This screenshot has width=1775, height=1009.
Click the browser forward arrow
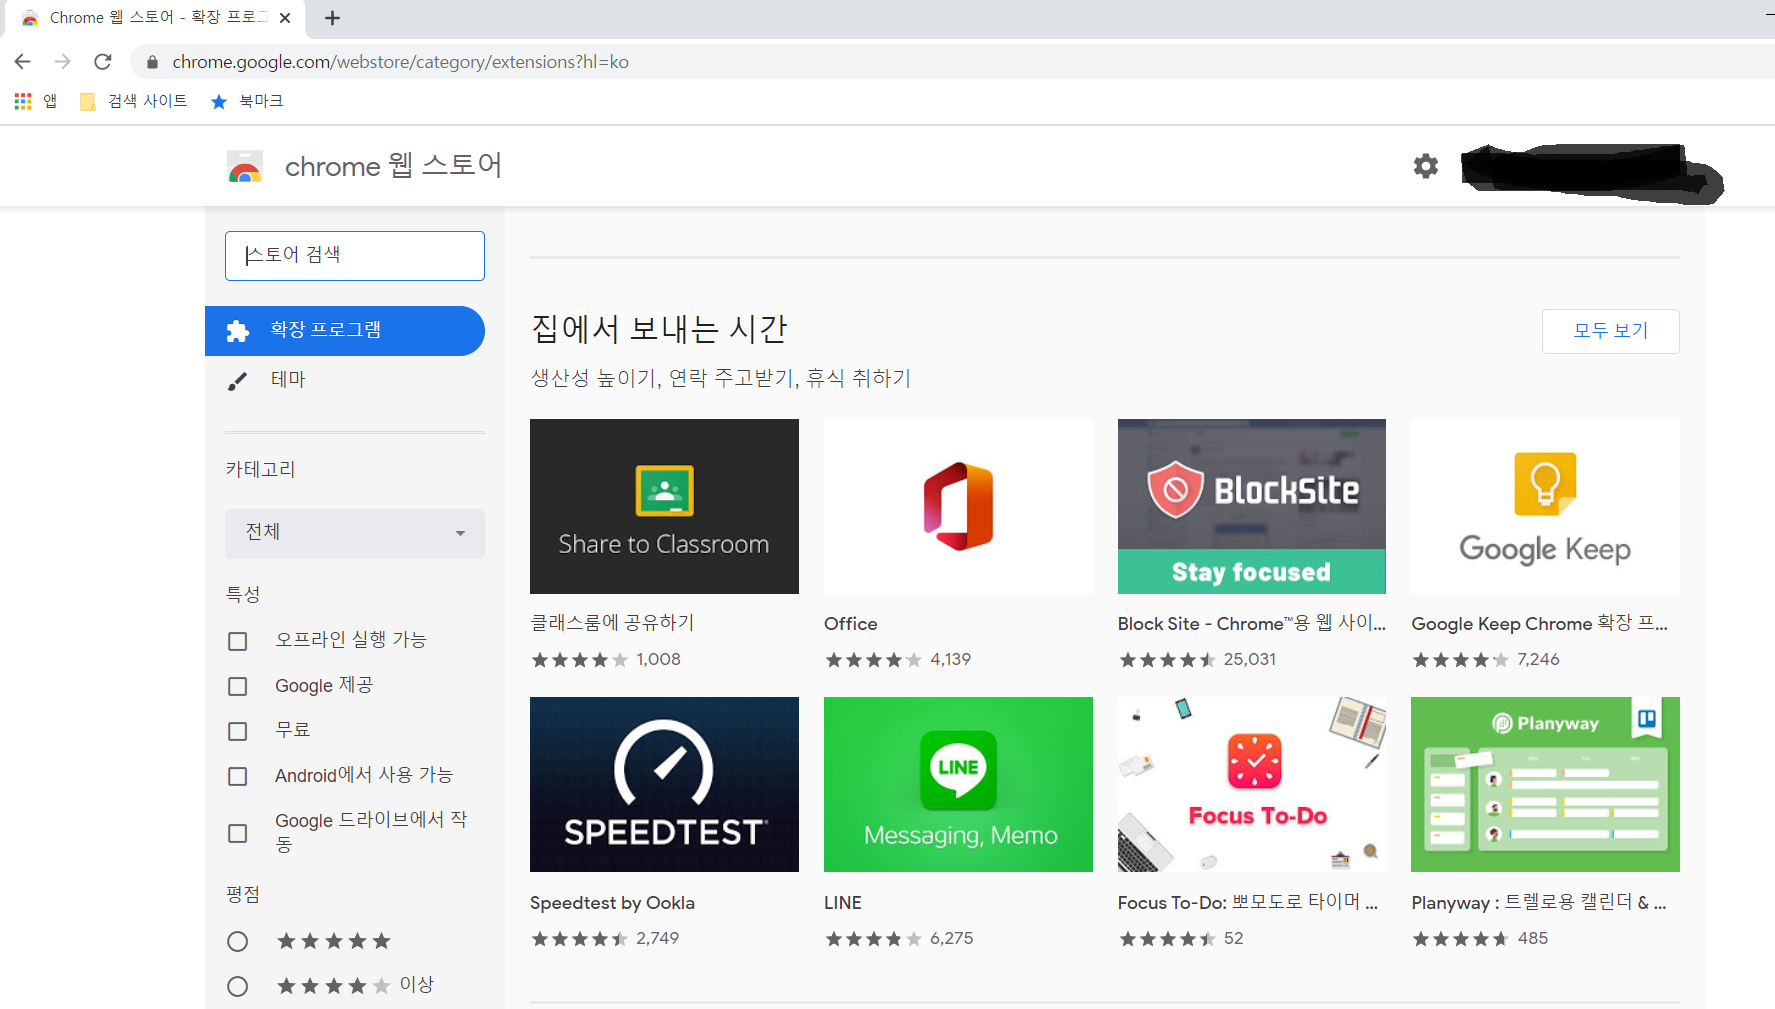pyautogui.click(x=63, y=62)
